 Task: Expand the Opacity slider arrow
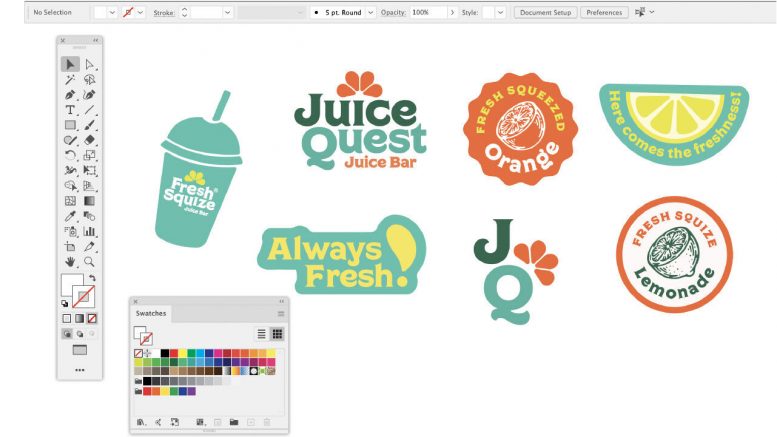(x=452, y=12)
